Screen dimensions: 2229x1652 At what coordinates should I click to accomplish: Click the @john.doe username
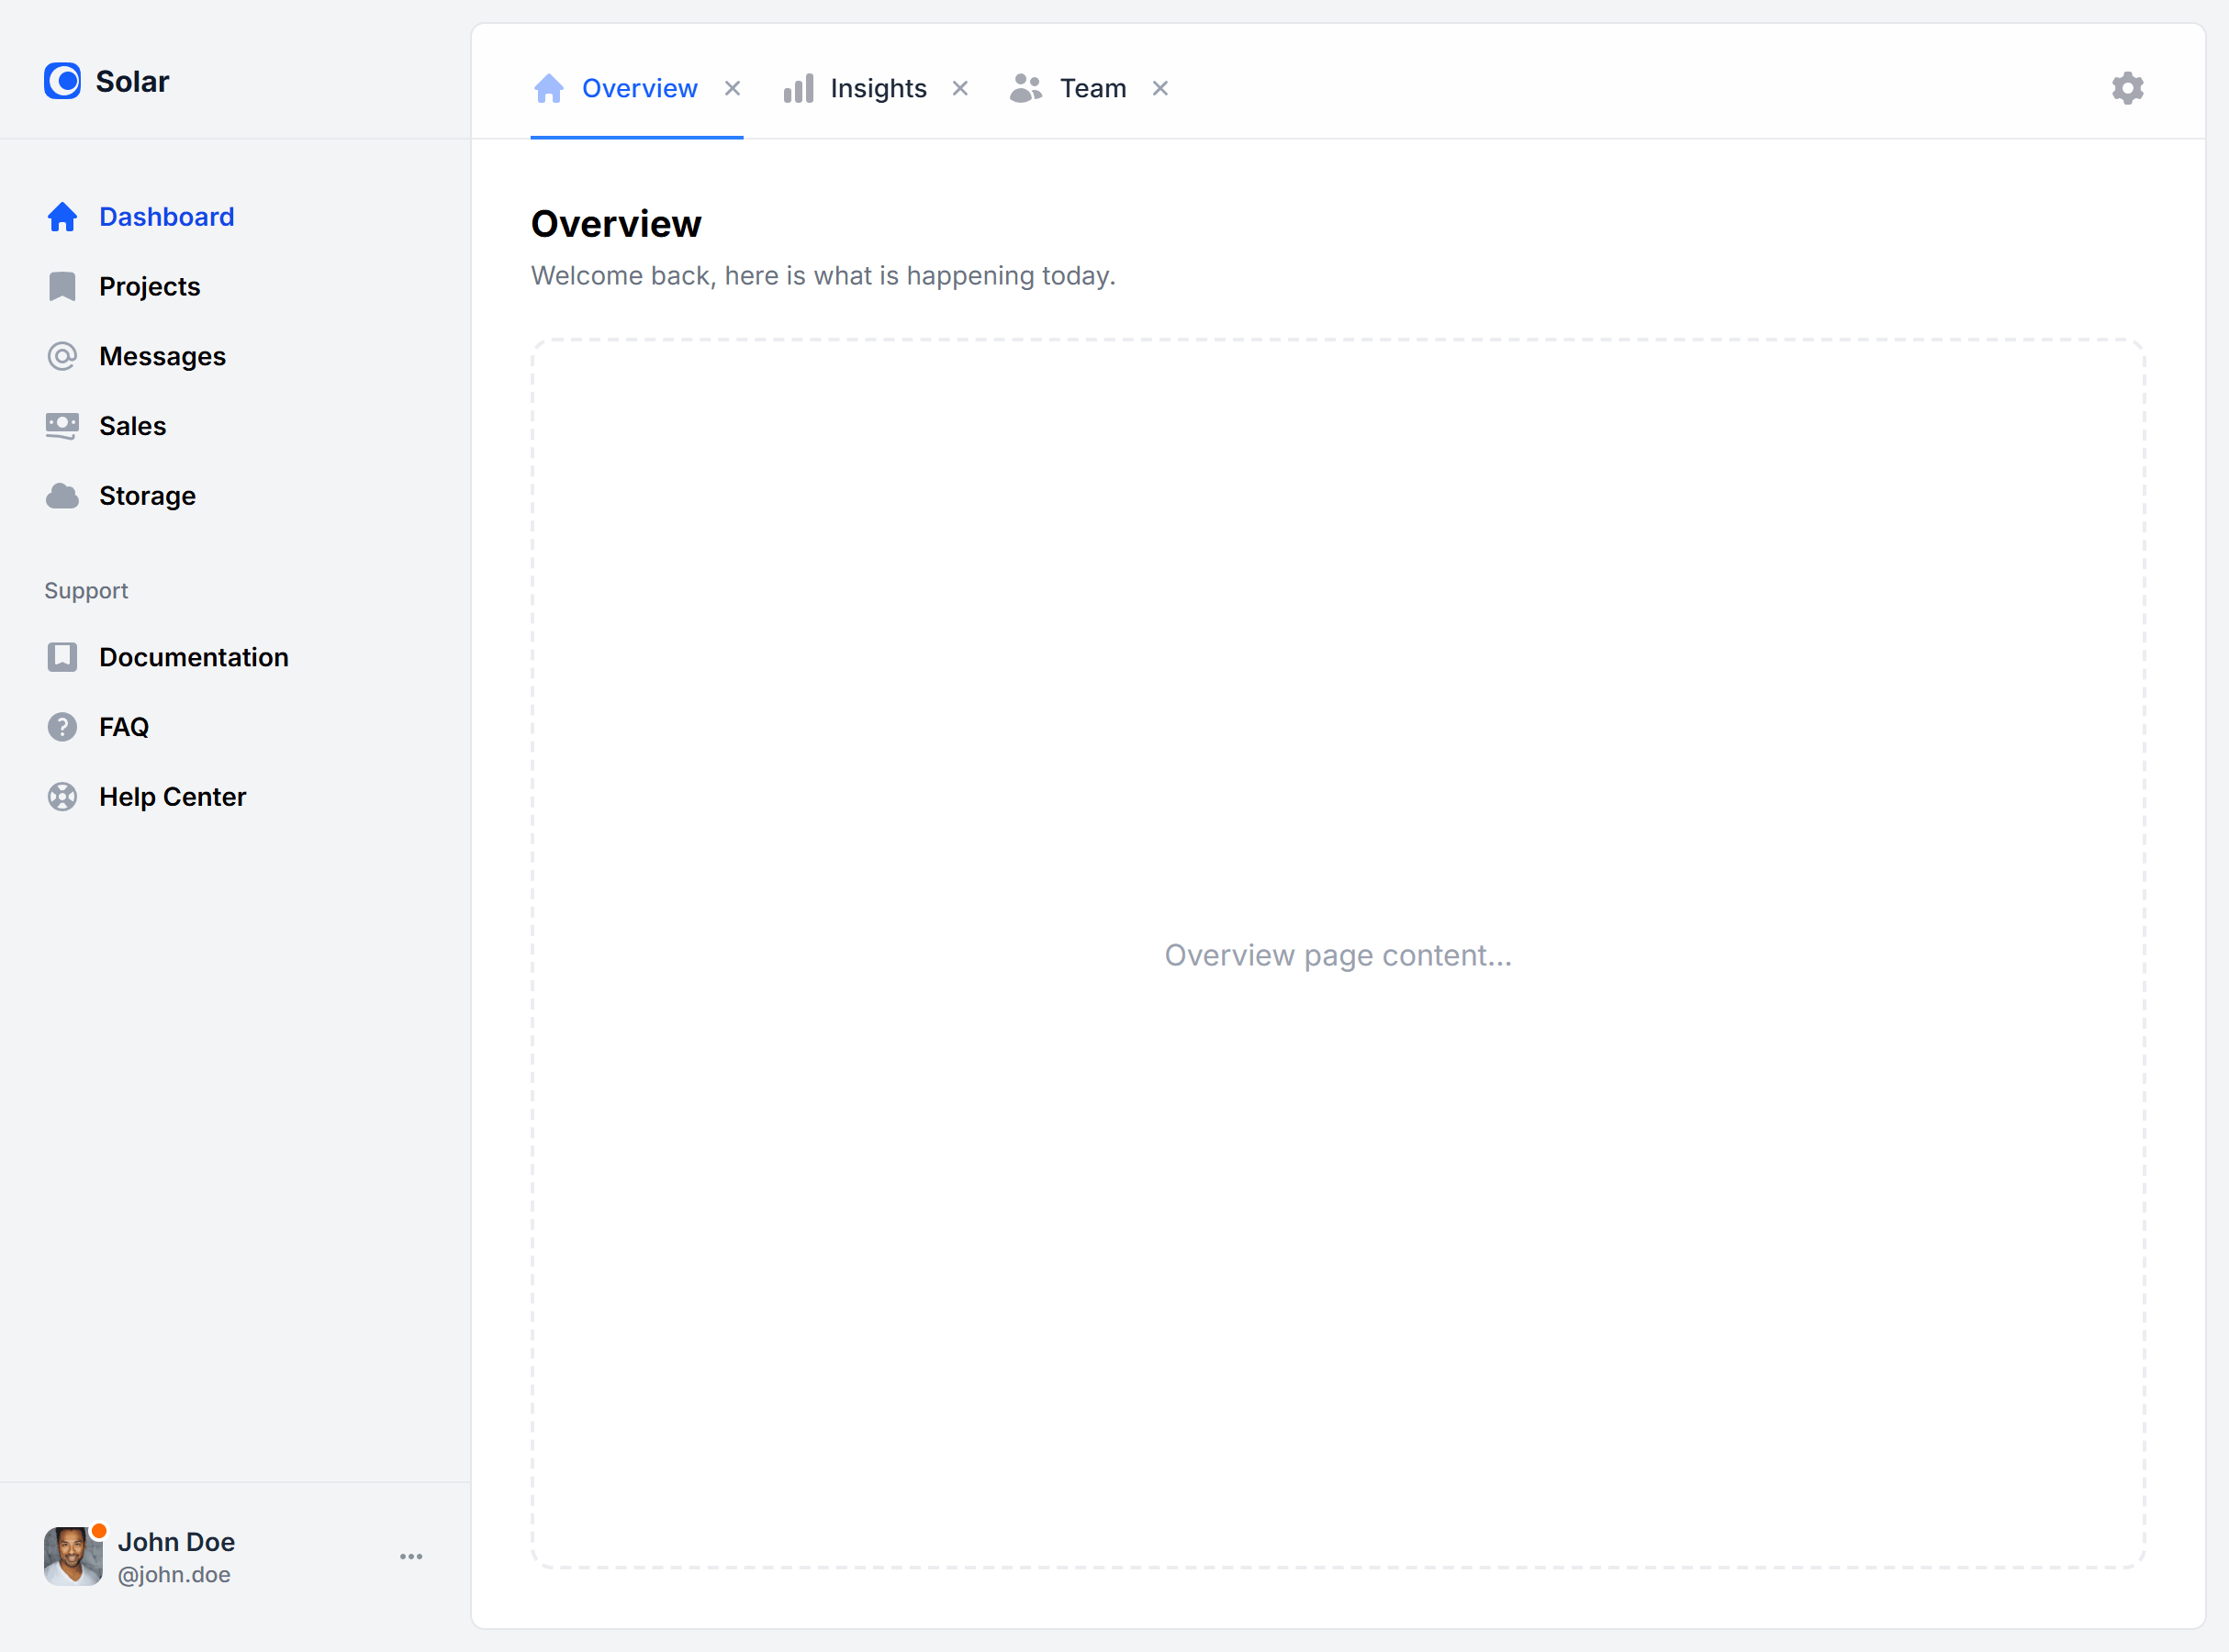174,1574
